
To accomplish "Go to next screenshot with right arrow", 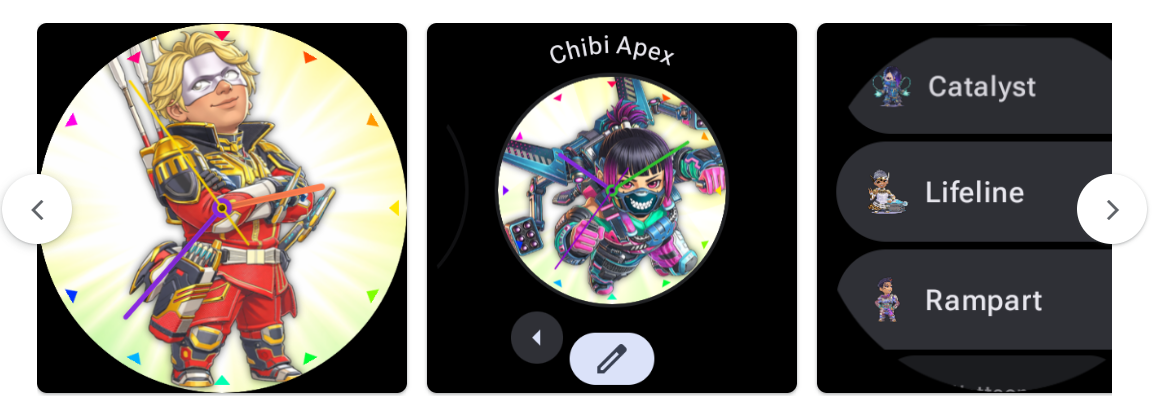I will click(x=1111, y=210).
